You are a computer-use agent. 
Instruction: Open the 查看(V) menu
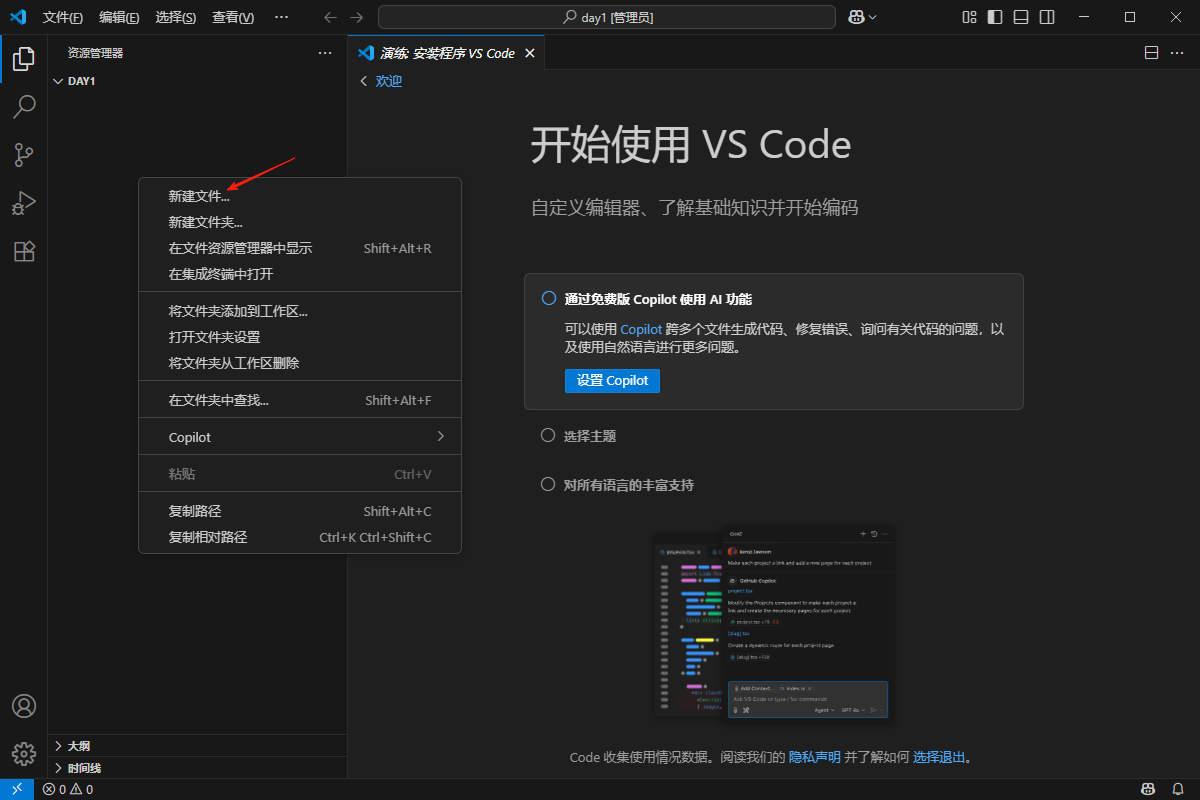pos(233,17)
